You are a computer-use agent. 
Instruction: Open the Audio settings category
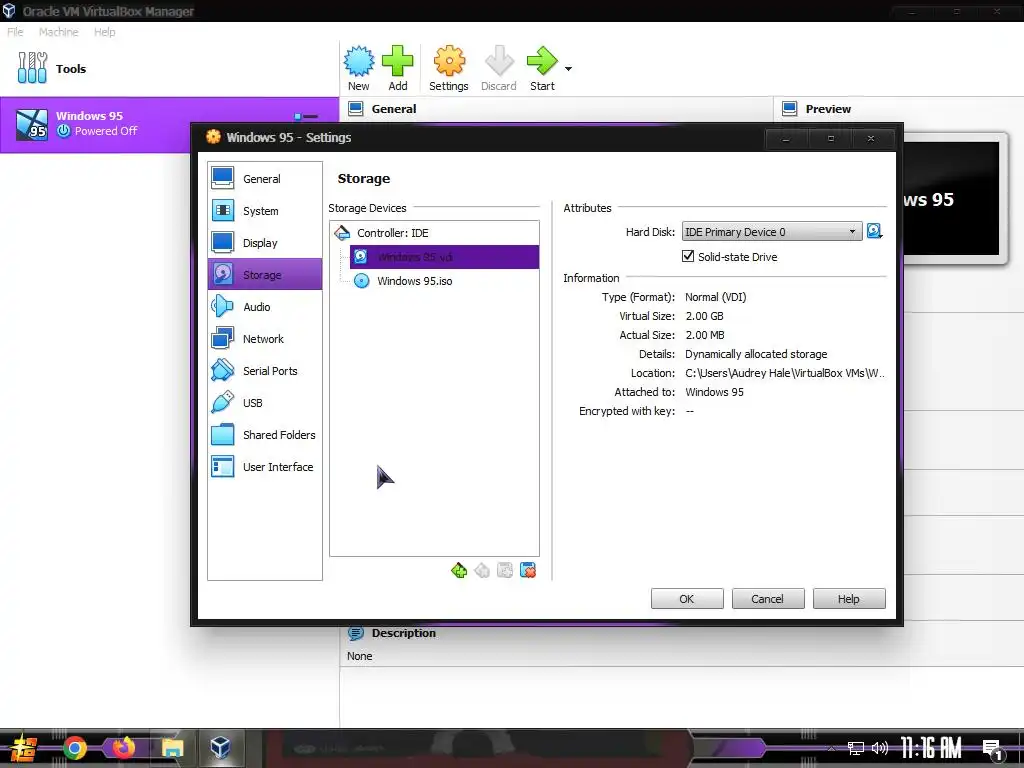pos(264,307)
